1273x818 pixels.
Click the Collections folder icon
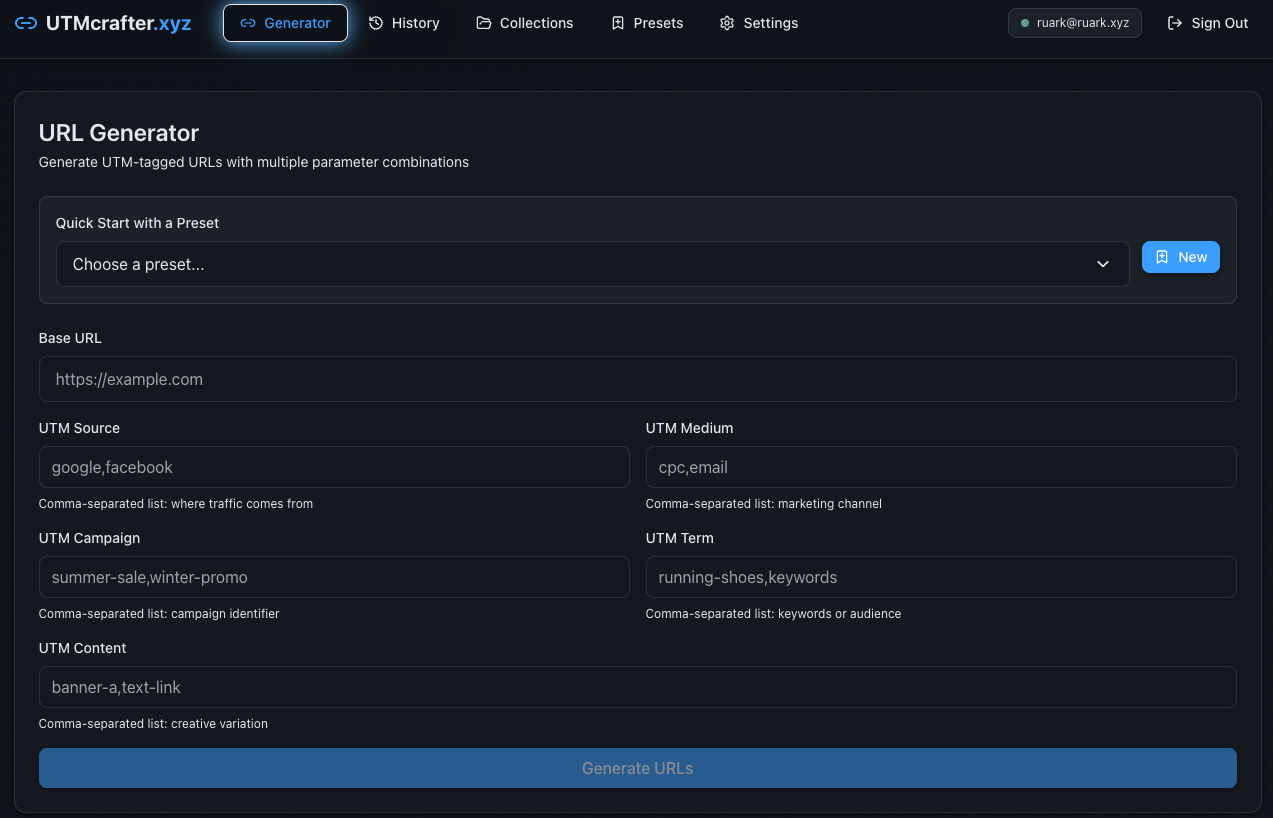point(483,22)
